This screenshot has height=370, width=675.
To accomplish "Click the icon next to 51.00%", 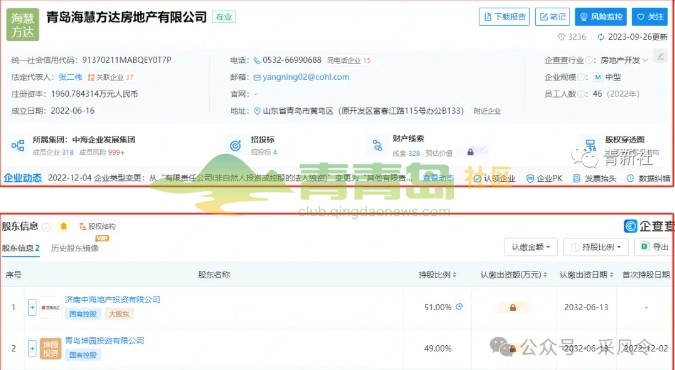I will [459, 307].
